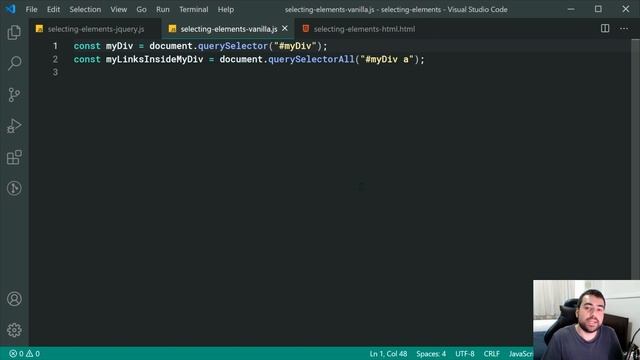Open the Run menu
Image resolution: width=640 pixels, height=360 pixels.
click(162, 9)
